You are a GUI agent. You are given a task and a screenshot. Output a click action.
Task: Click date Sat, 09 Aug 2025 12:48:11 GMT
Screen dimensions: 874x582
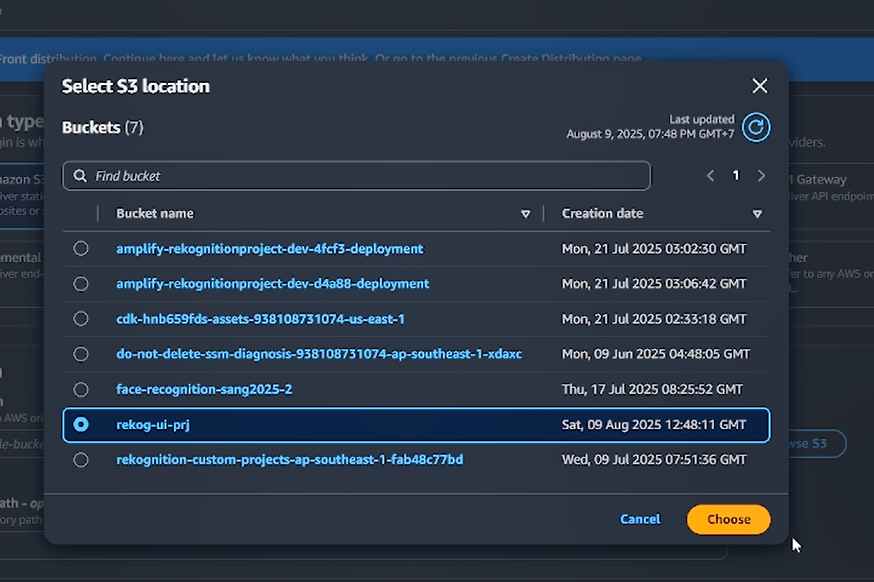(654, 425)
